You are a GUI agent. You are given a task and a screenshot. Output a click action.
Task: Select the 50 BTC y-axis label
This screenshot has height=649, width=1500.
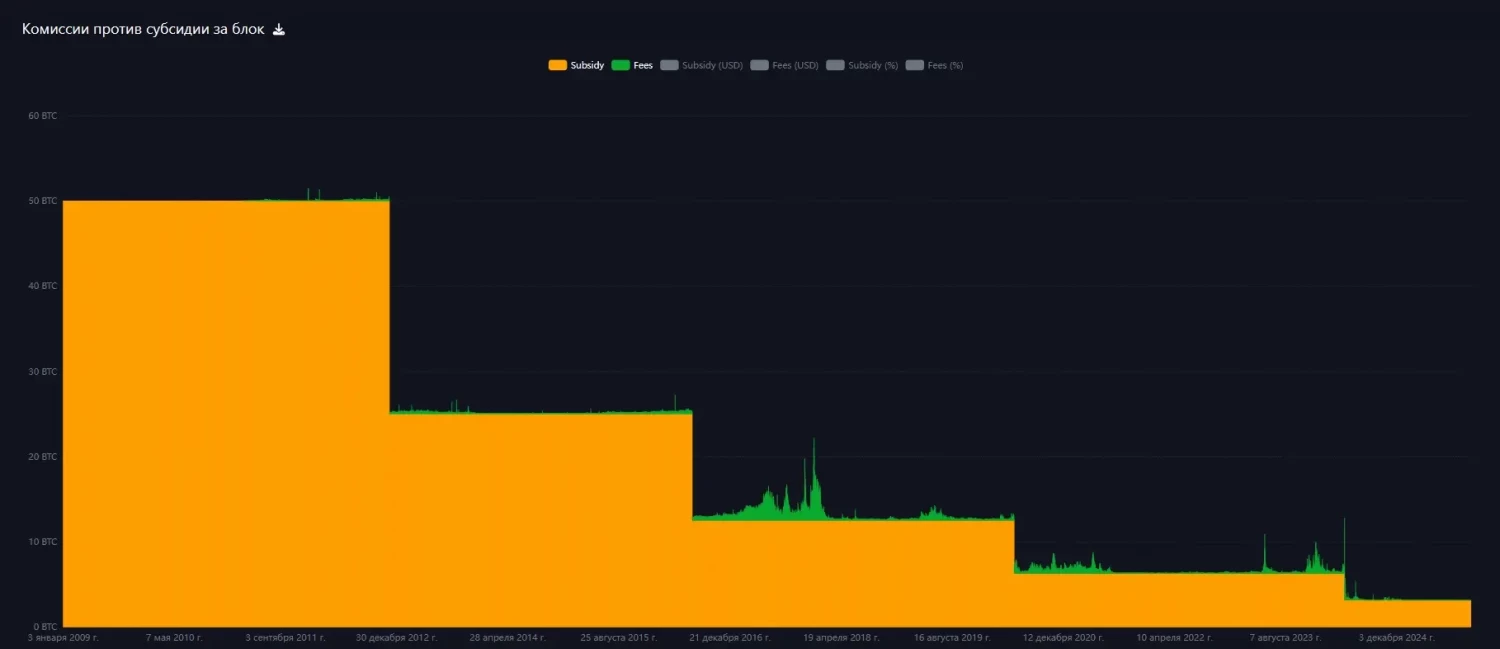click(x=43, y=201)
